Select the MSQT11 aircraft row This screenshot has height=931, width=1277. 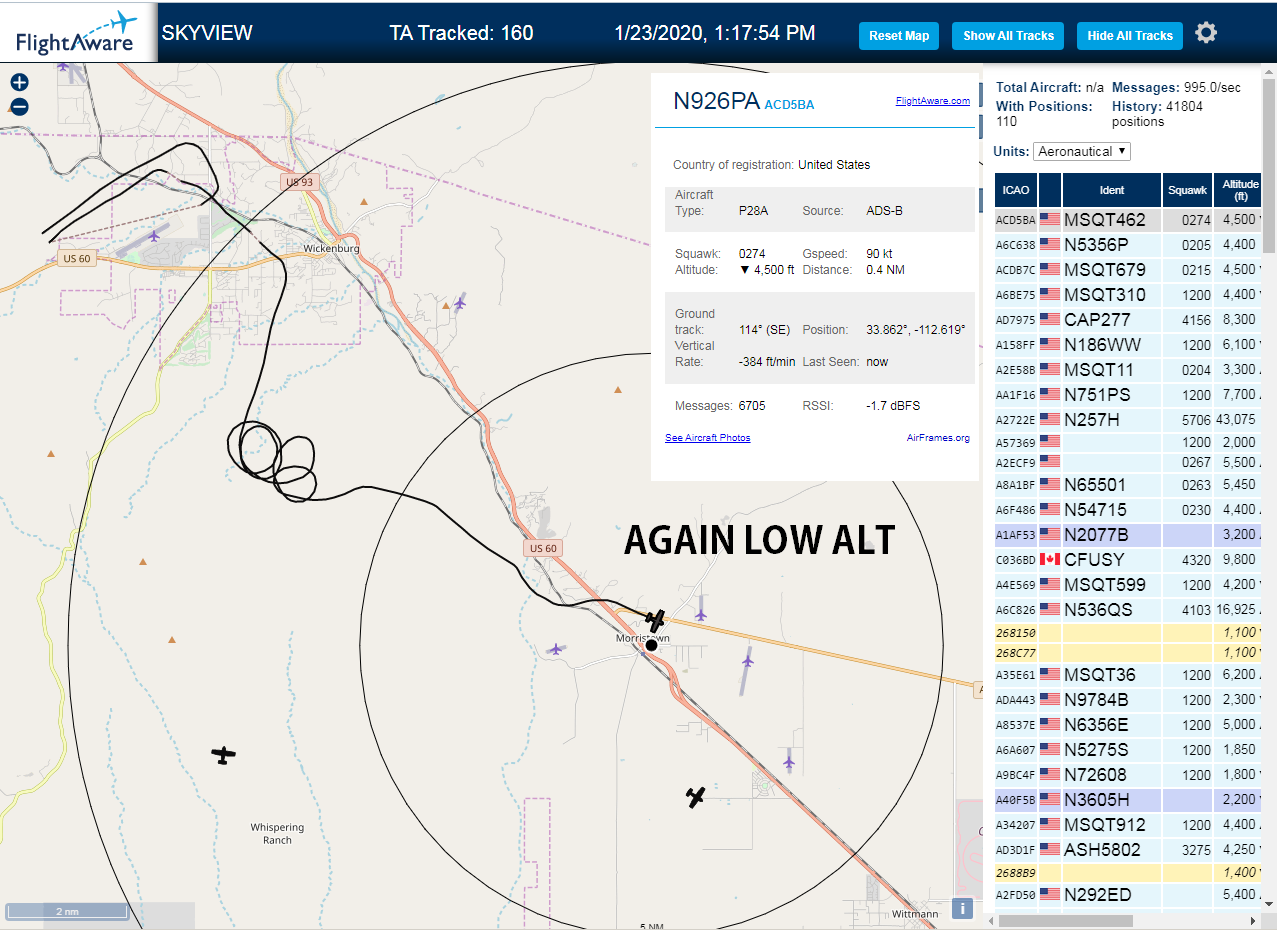click(1128, 370)
